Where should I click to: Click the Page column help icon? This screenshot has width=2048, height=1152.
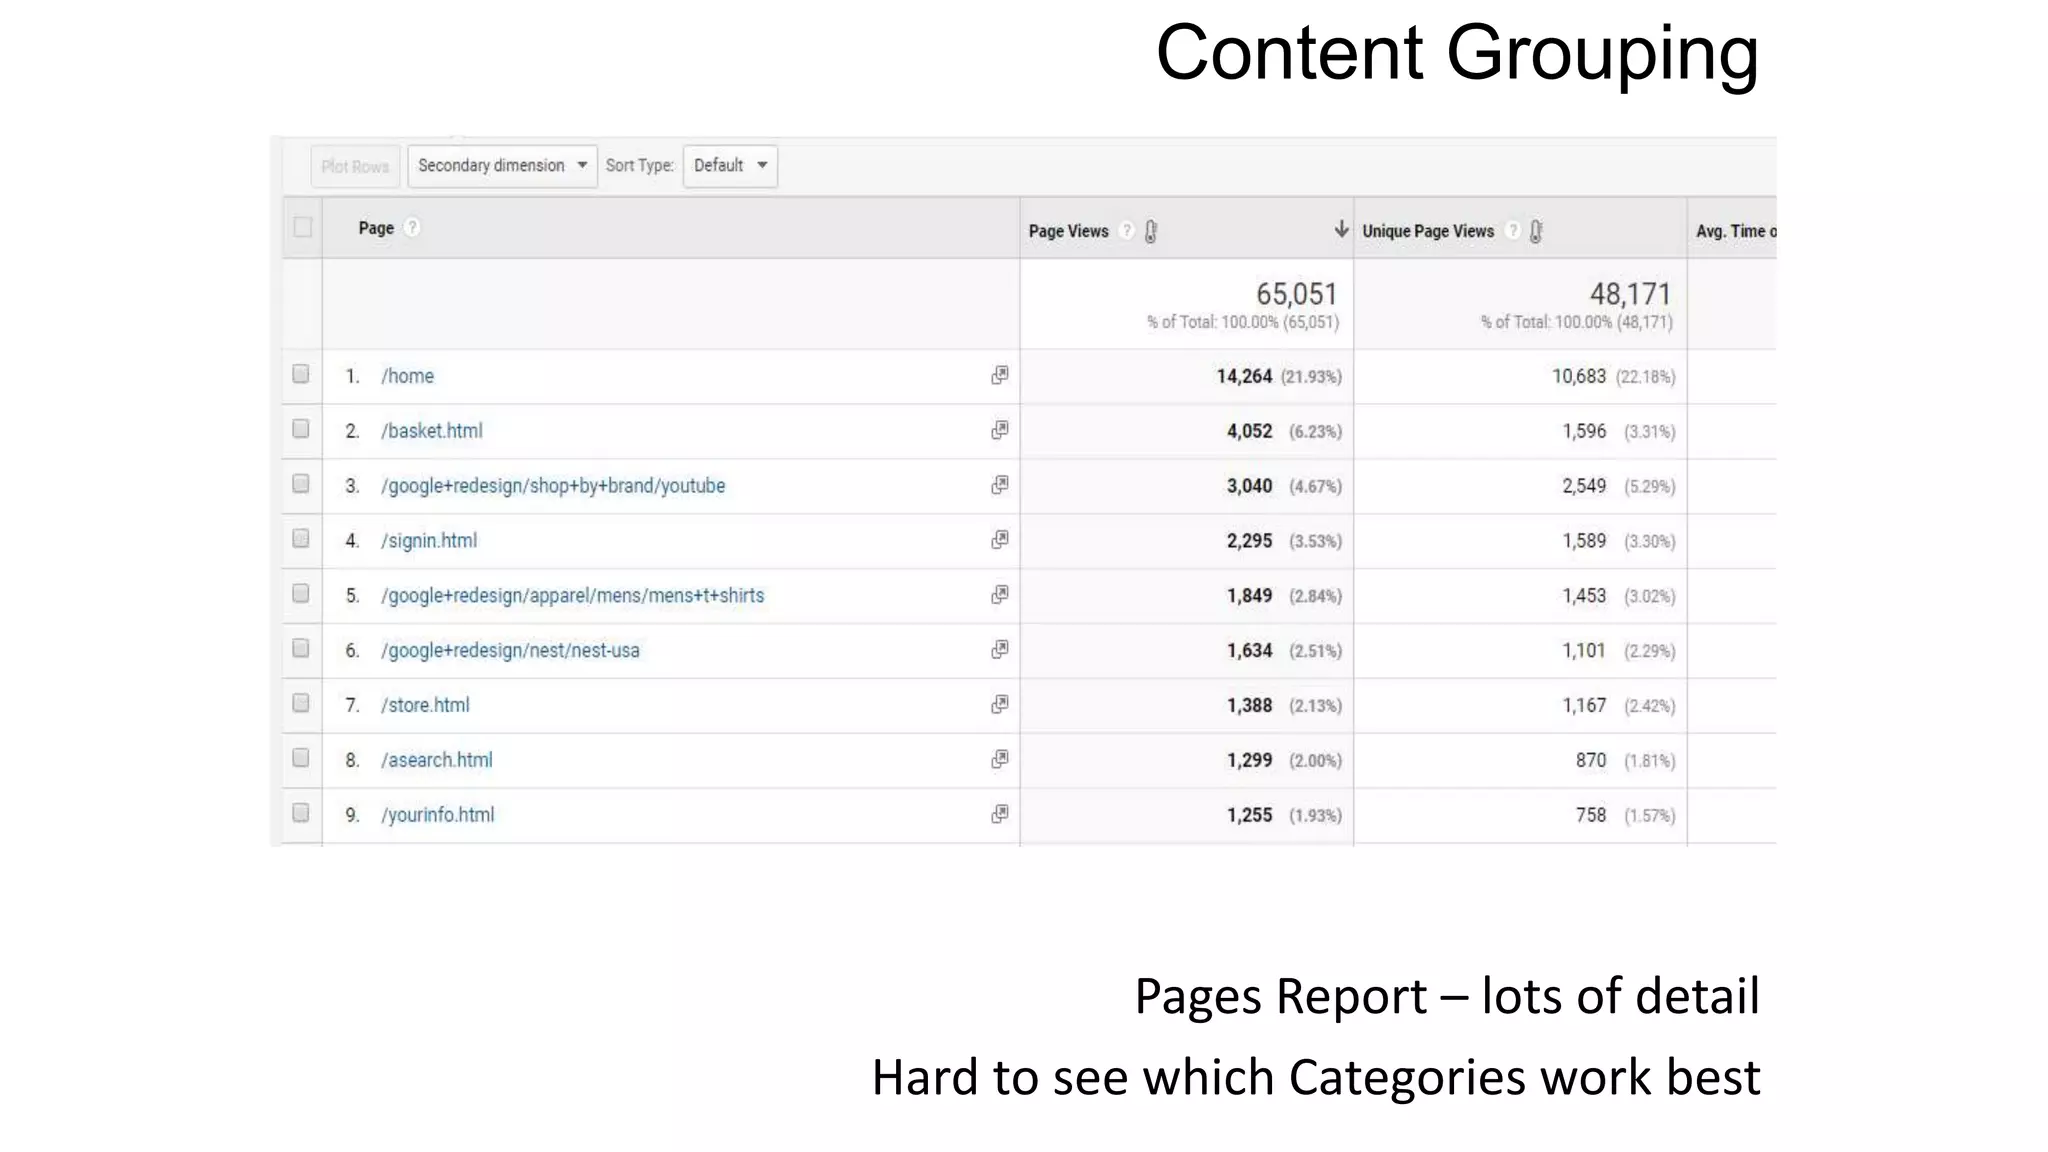(412, 228)
